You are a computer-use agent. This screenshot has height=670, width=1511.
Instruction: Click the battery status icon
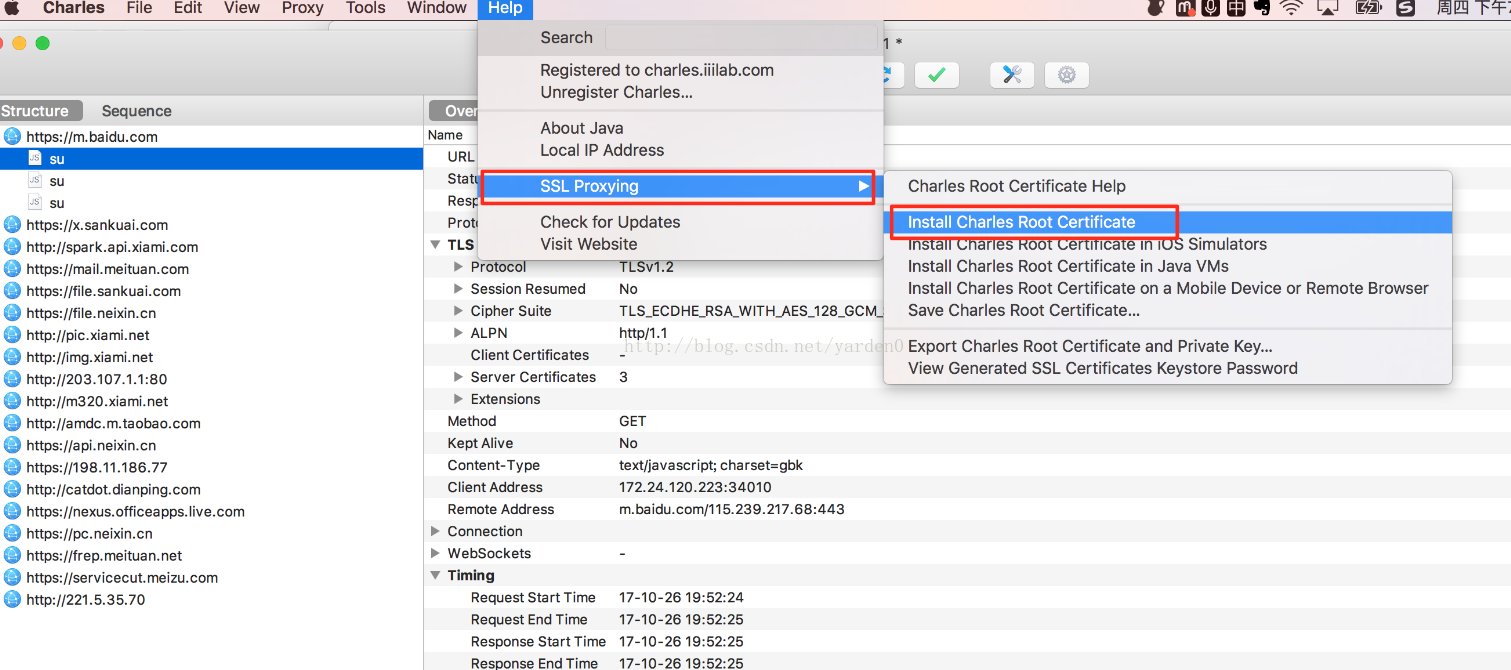pyautogui.click(x=1368, y=8)
